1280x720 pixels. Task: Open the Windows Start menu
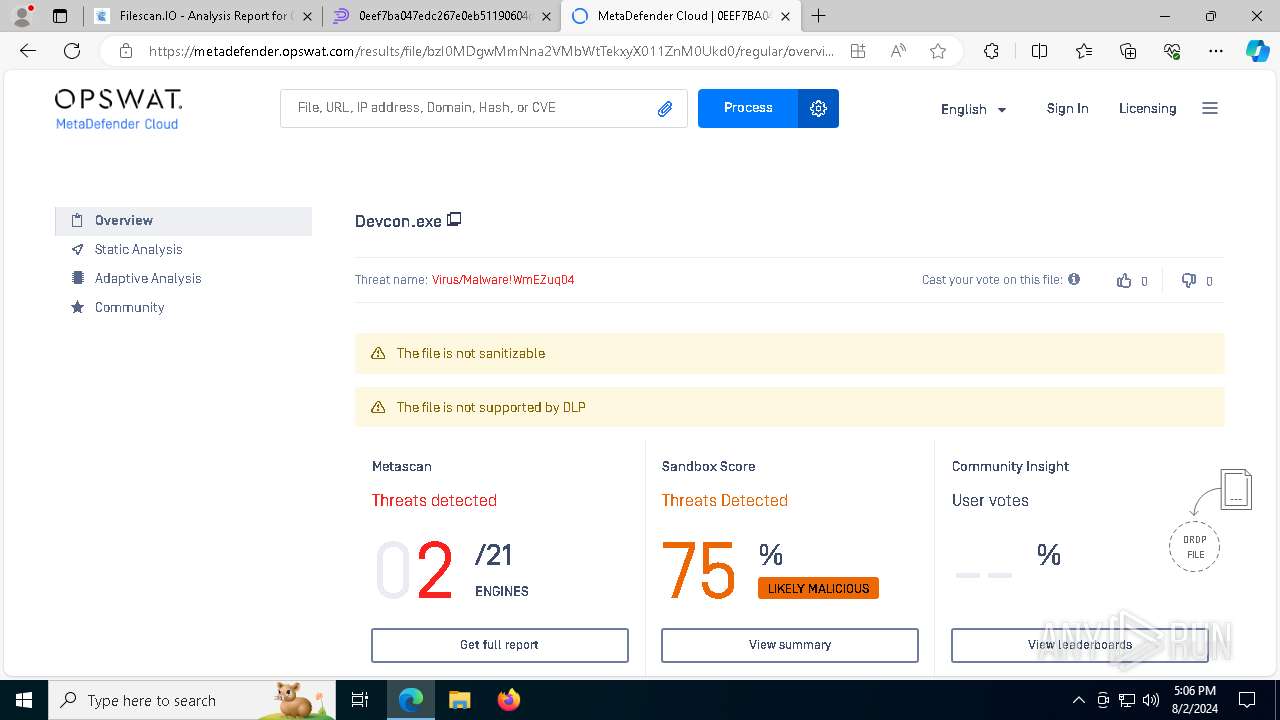click(23, 700)
